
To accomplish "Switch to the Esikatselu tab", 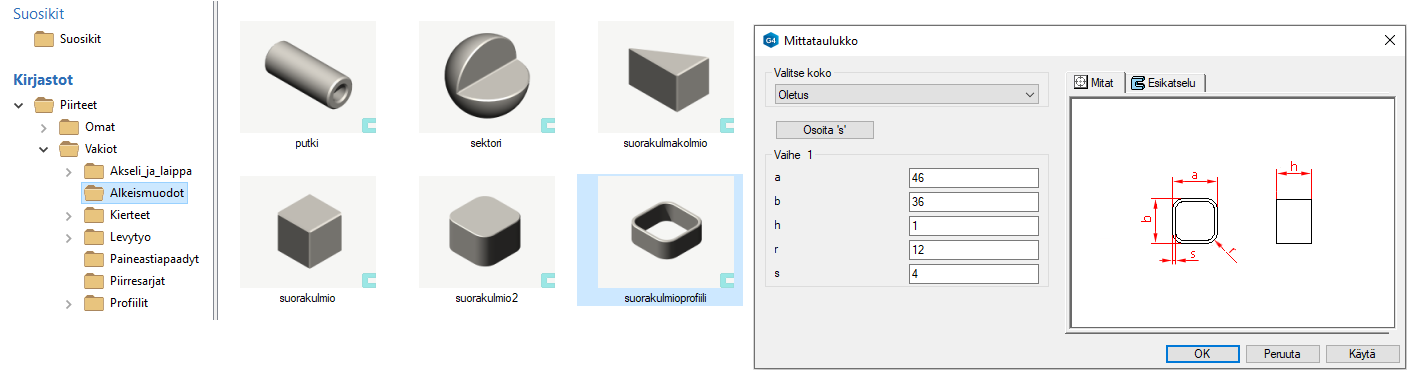I will [x=1166, y=83].
